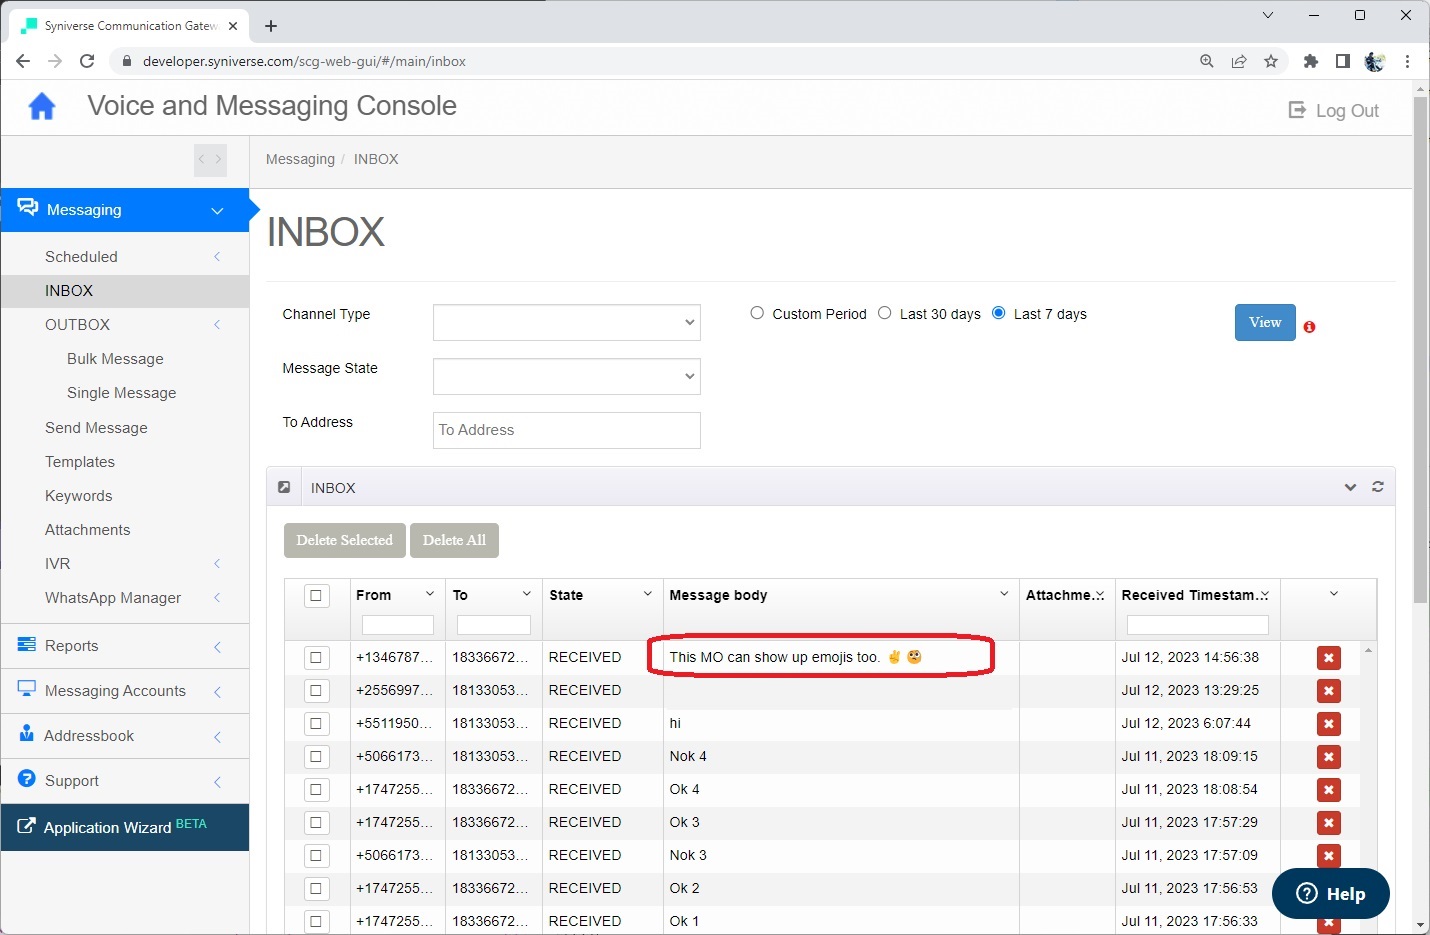Select the Custom Period radio button

(x=757, y=313)
